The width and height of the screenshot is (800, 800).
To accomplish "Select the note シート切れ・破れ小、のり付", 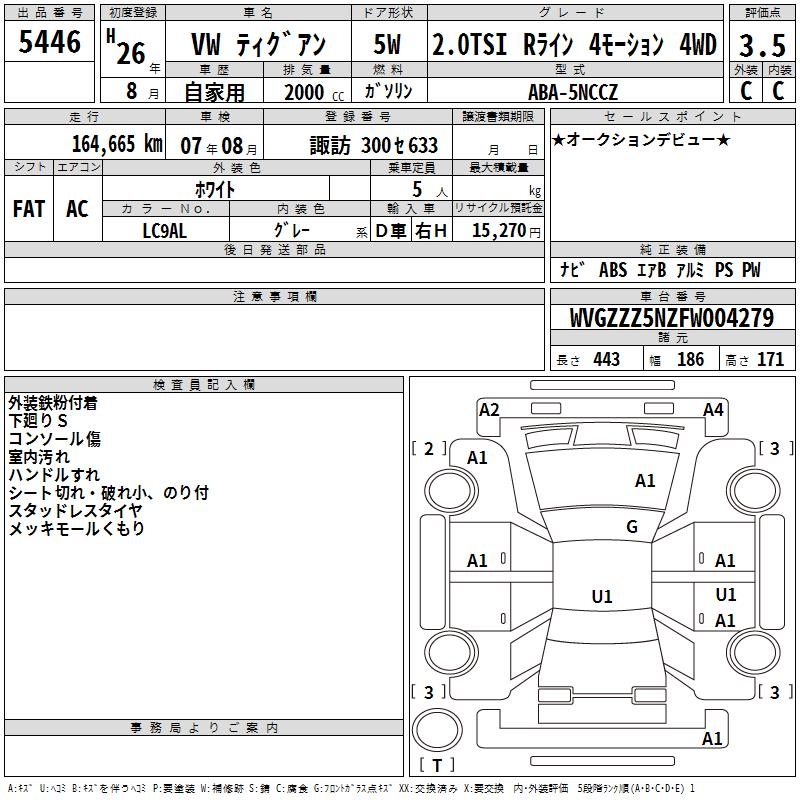I will (x=109, y=492).
